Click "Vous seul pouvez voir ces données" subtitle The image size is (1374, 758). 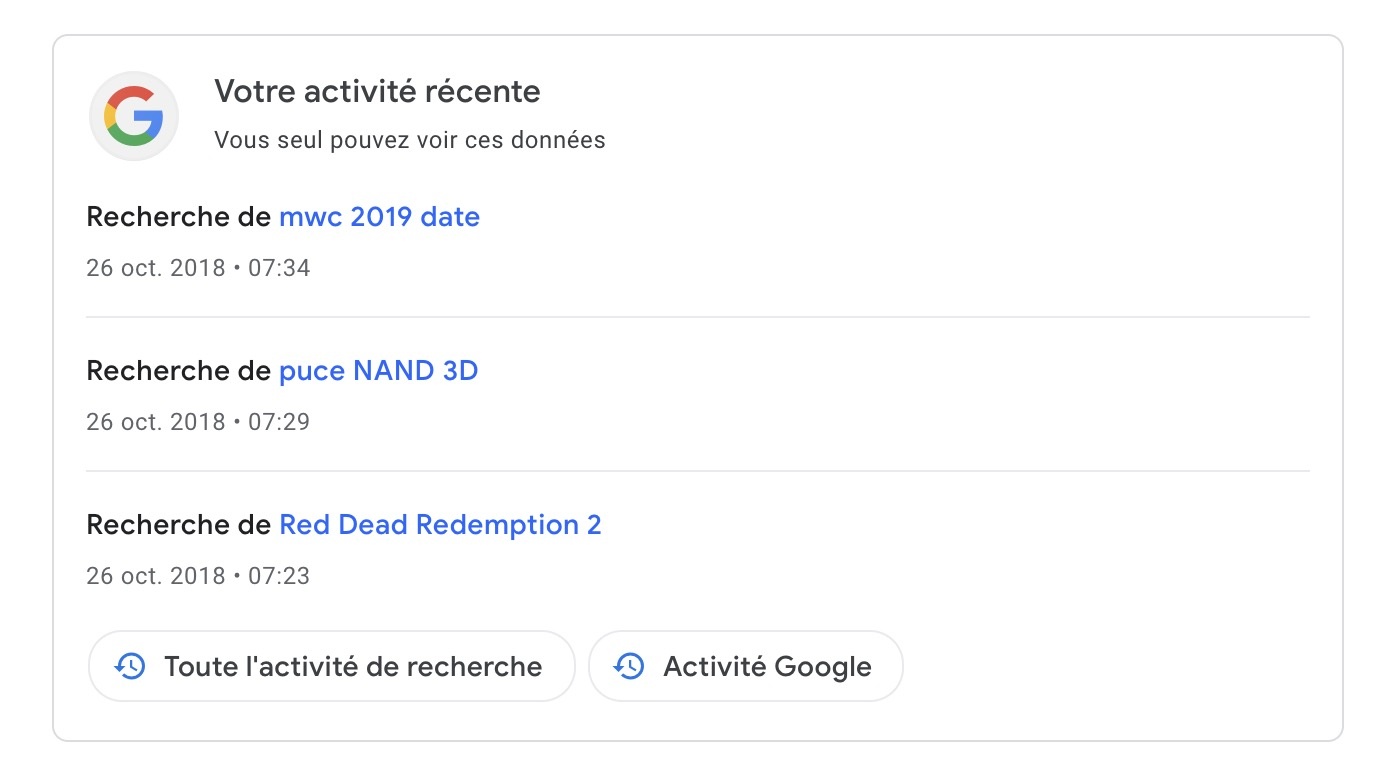click(x=410, y=140)
